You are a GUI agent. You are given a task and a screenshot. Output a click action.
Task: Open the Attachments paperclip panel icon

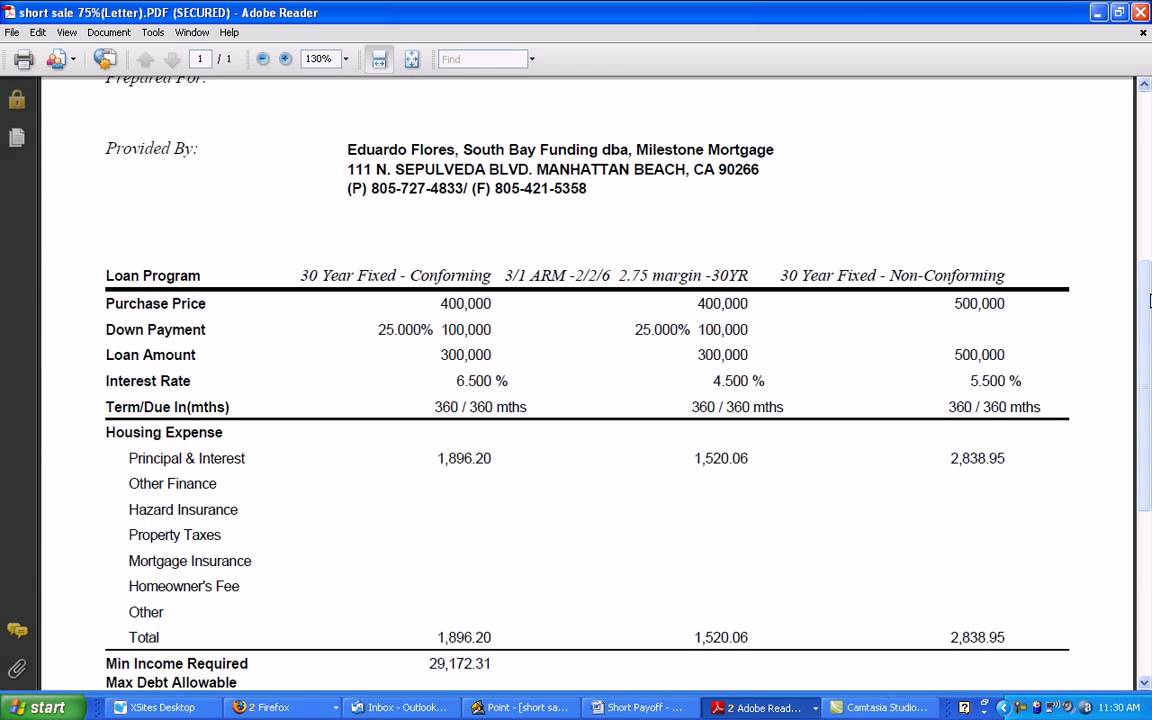pyautogui.click(x=17, y=668)
